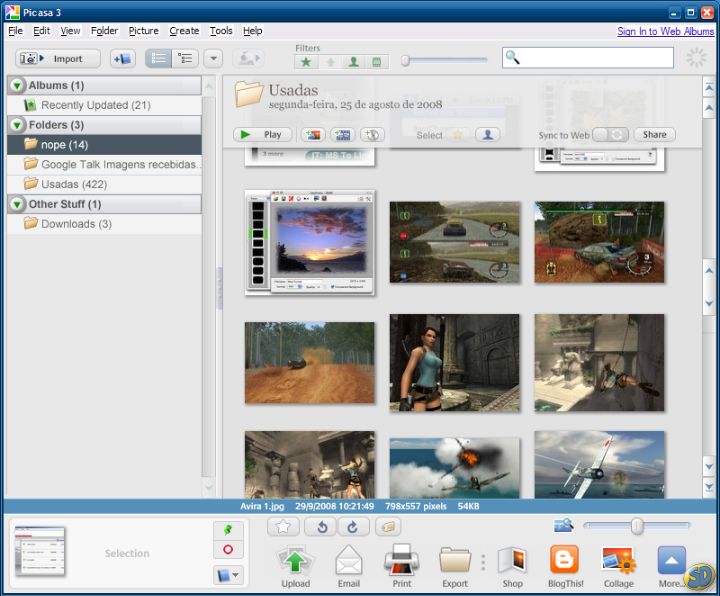720x596 pixels.
Task: Add a star to selected photo
Action: (283, 527)
